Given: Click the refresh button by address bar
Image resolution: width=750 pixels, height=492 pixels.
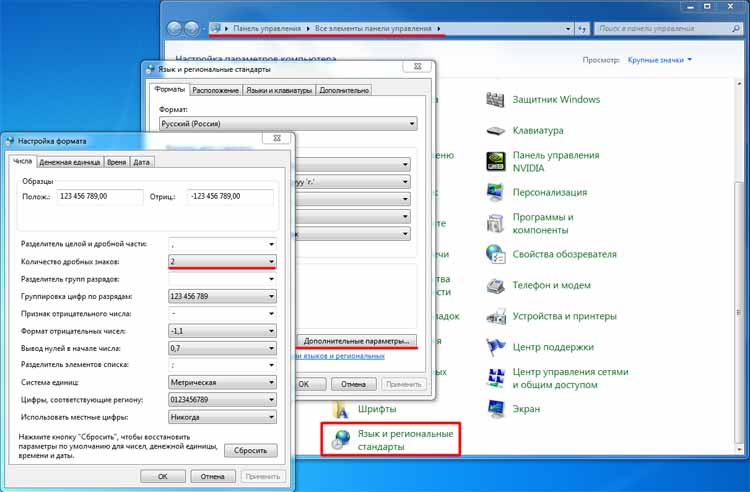Looking at the screenshot, I should (582, 29).
